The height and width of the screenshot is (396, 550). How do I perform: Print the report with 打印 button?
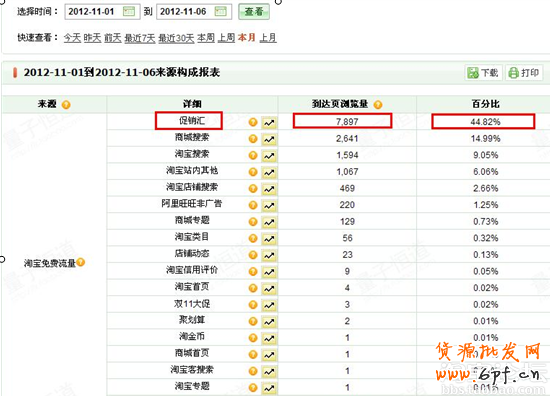pyautogui.click(x=524, y=73)
